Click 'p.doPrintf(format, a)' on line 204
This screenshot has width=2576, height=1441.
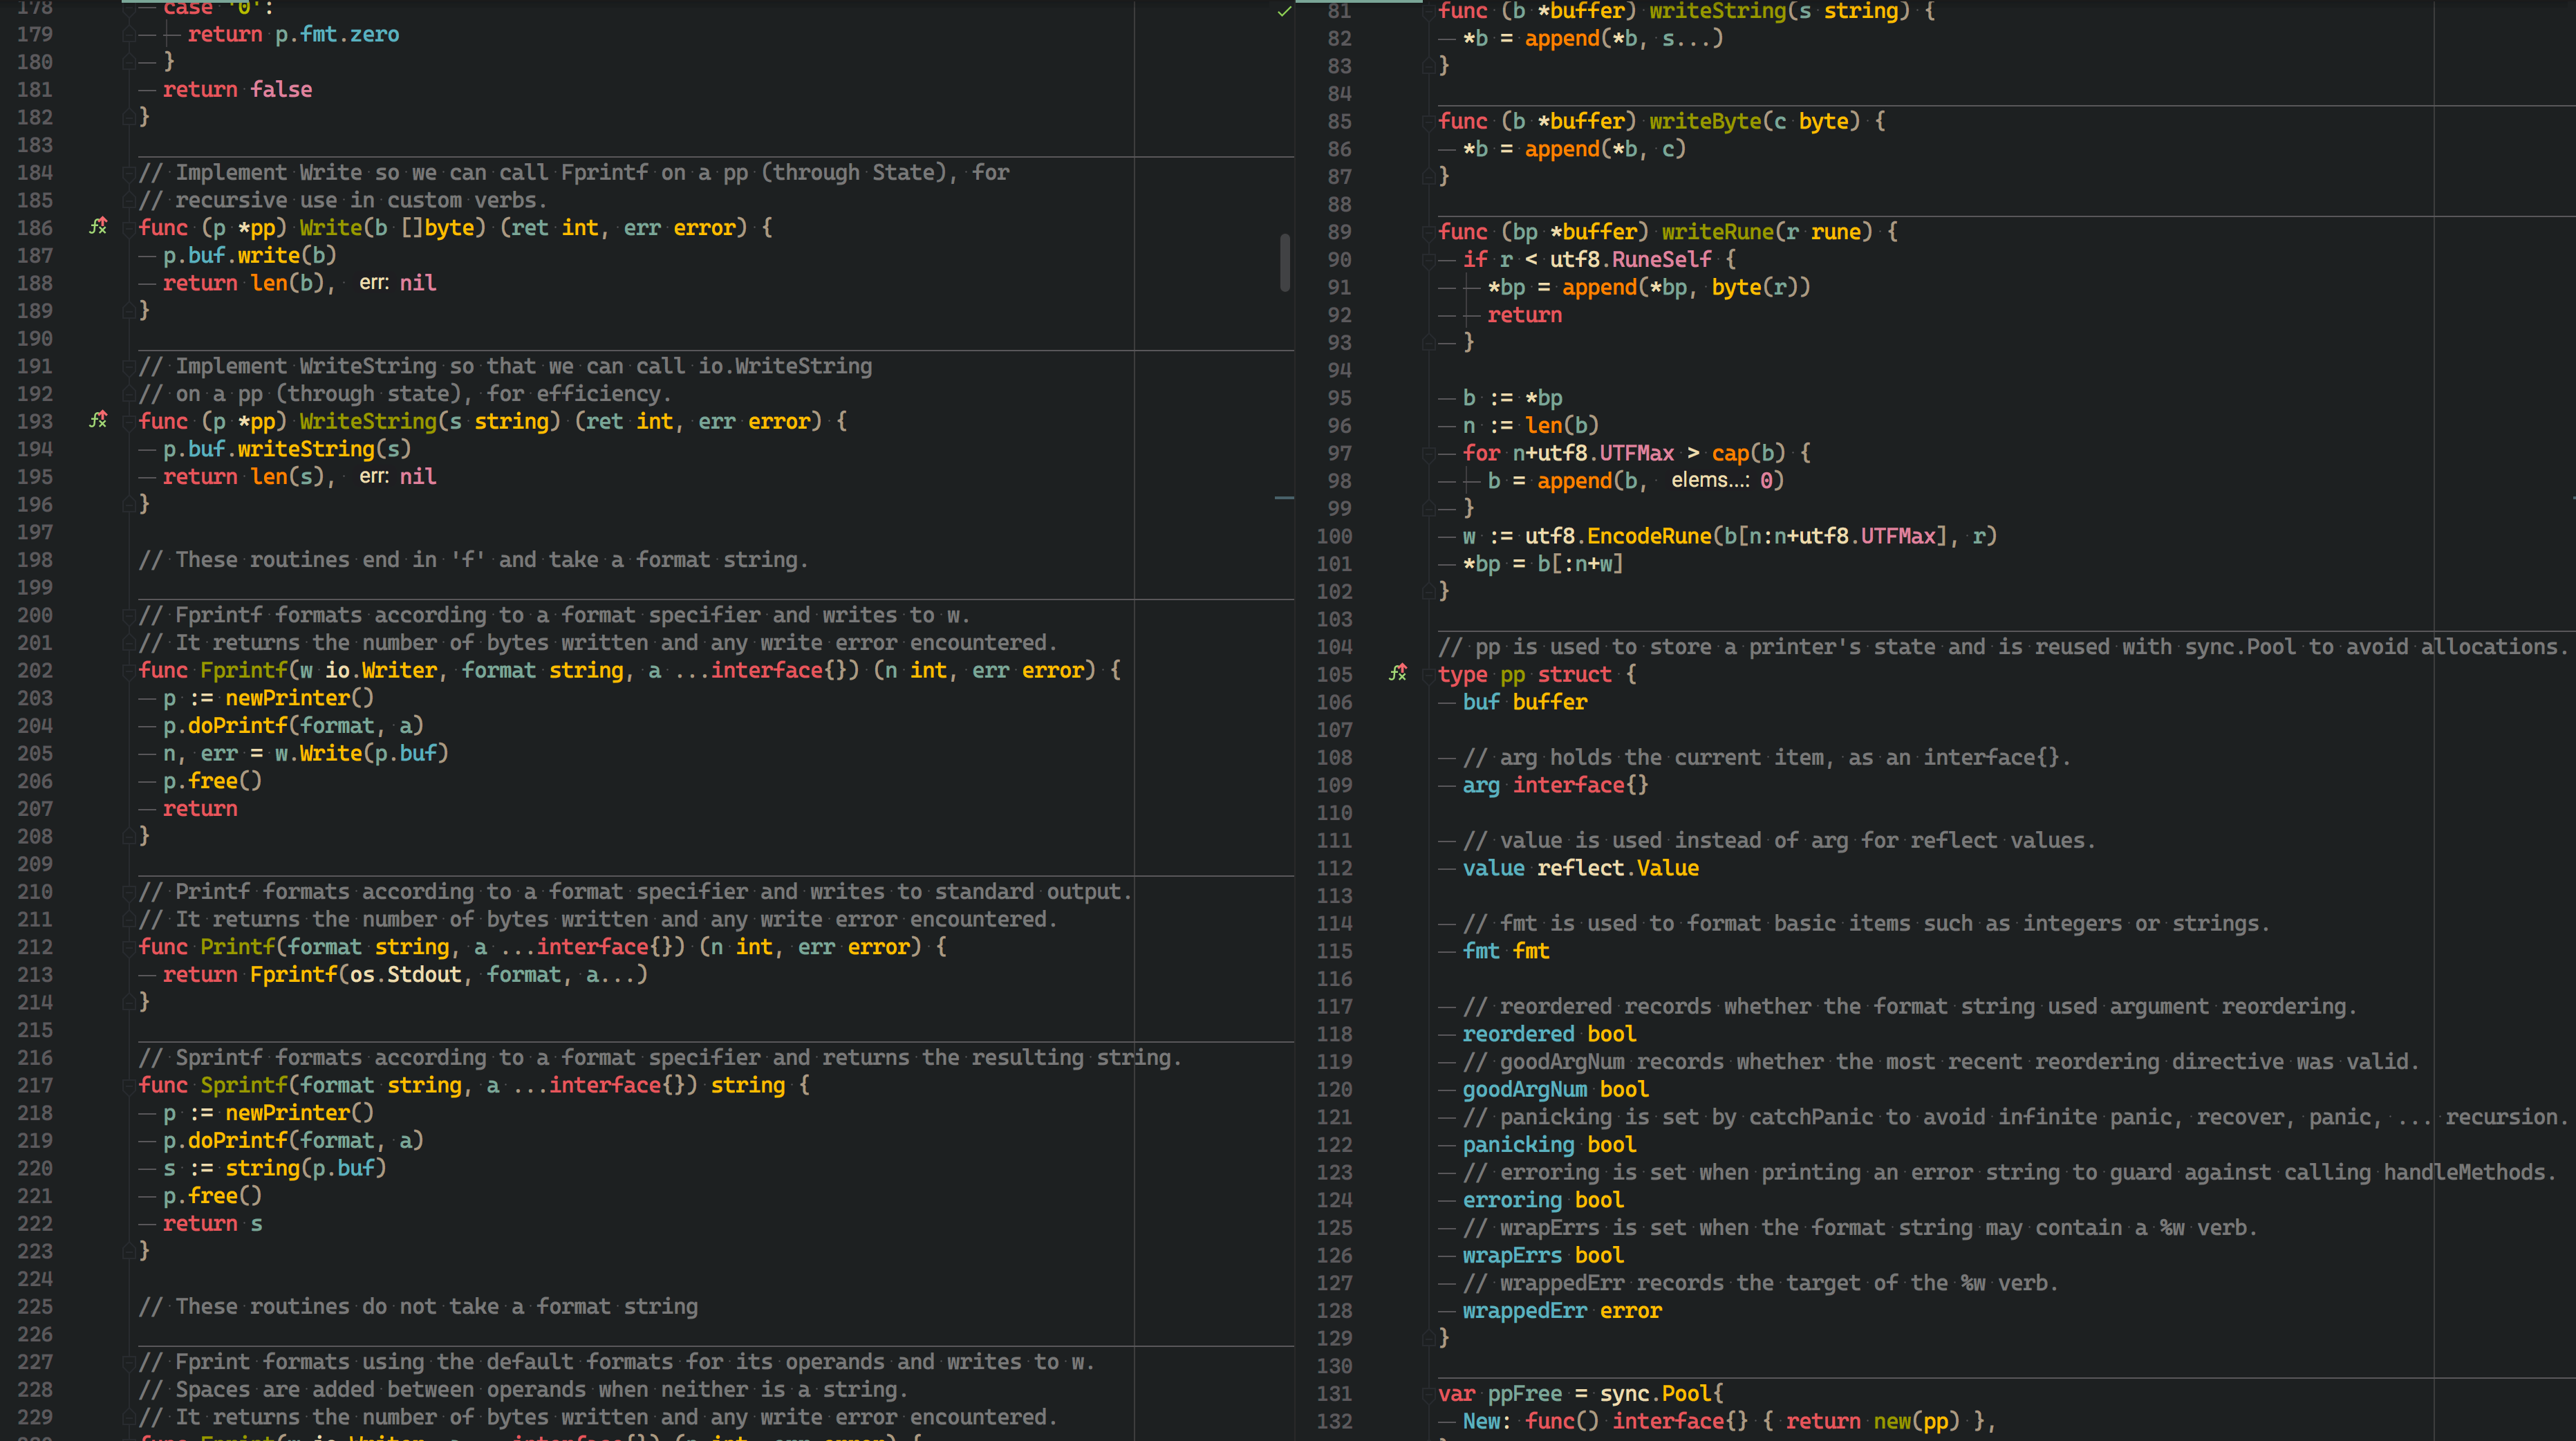(x=293, y=726)
